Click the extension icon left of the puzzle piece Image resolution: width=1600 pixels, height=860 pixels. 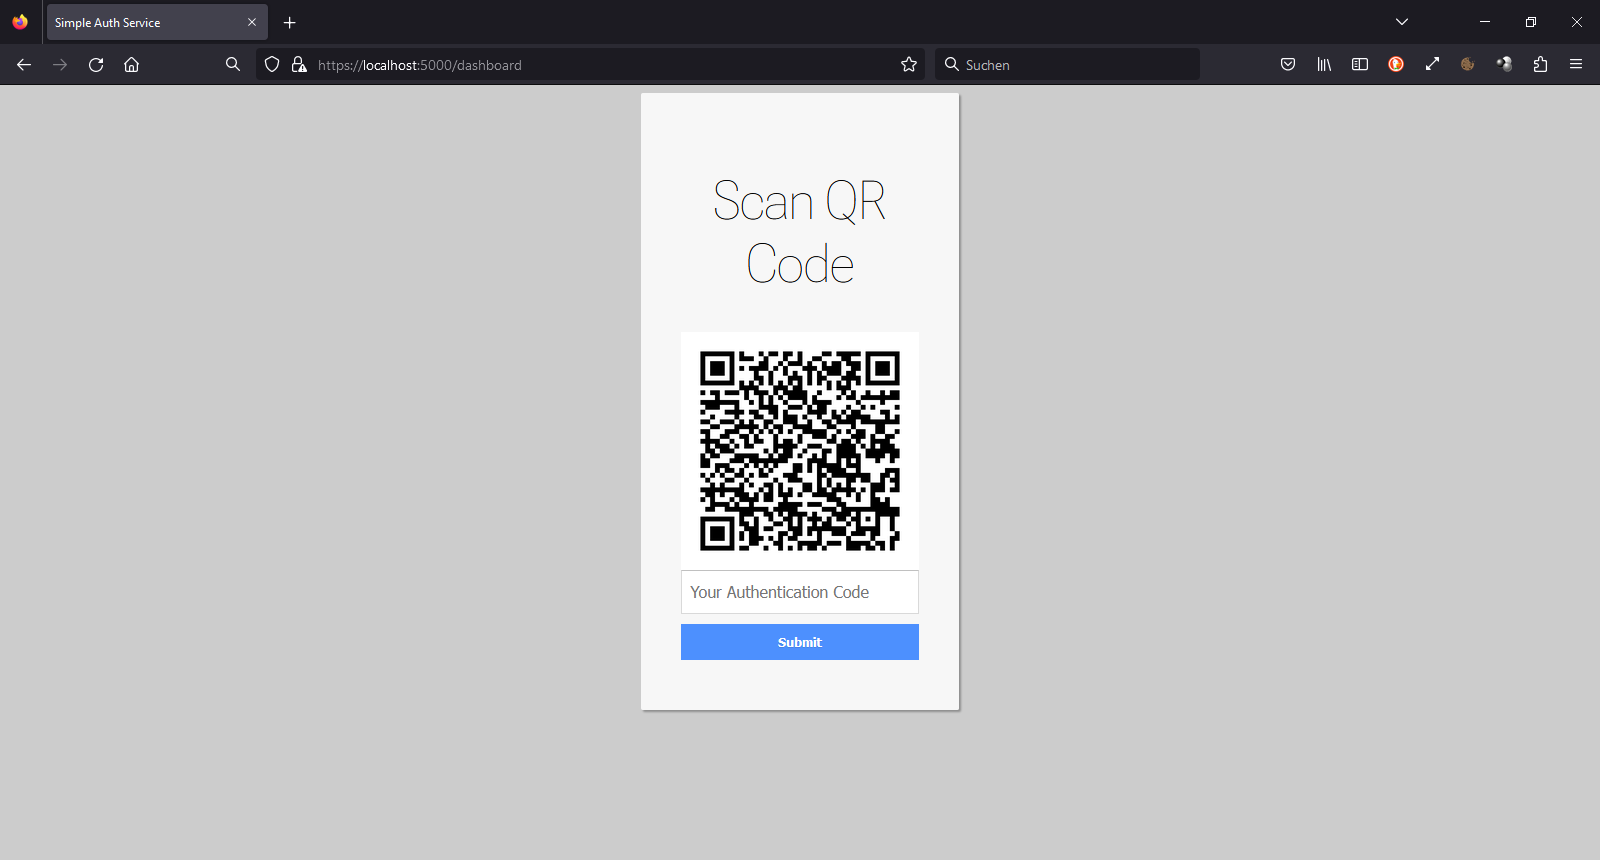click(x=1504, y=65)
